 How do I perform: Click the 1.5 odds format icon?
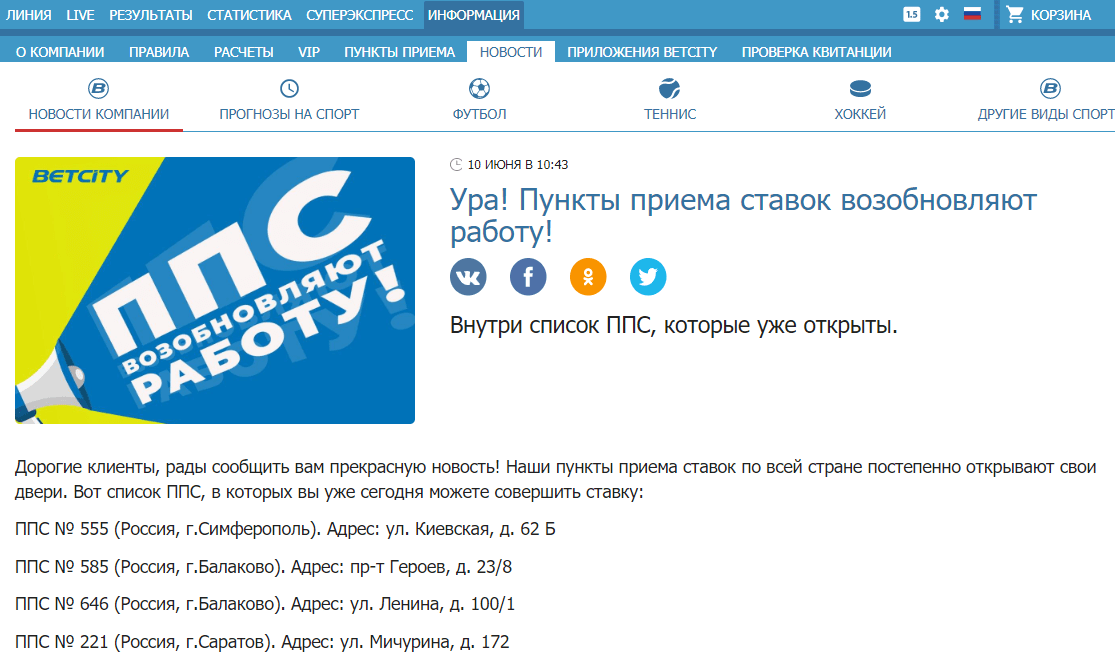coord(912,14)
